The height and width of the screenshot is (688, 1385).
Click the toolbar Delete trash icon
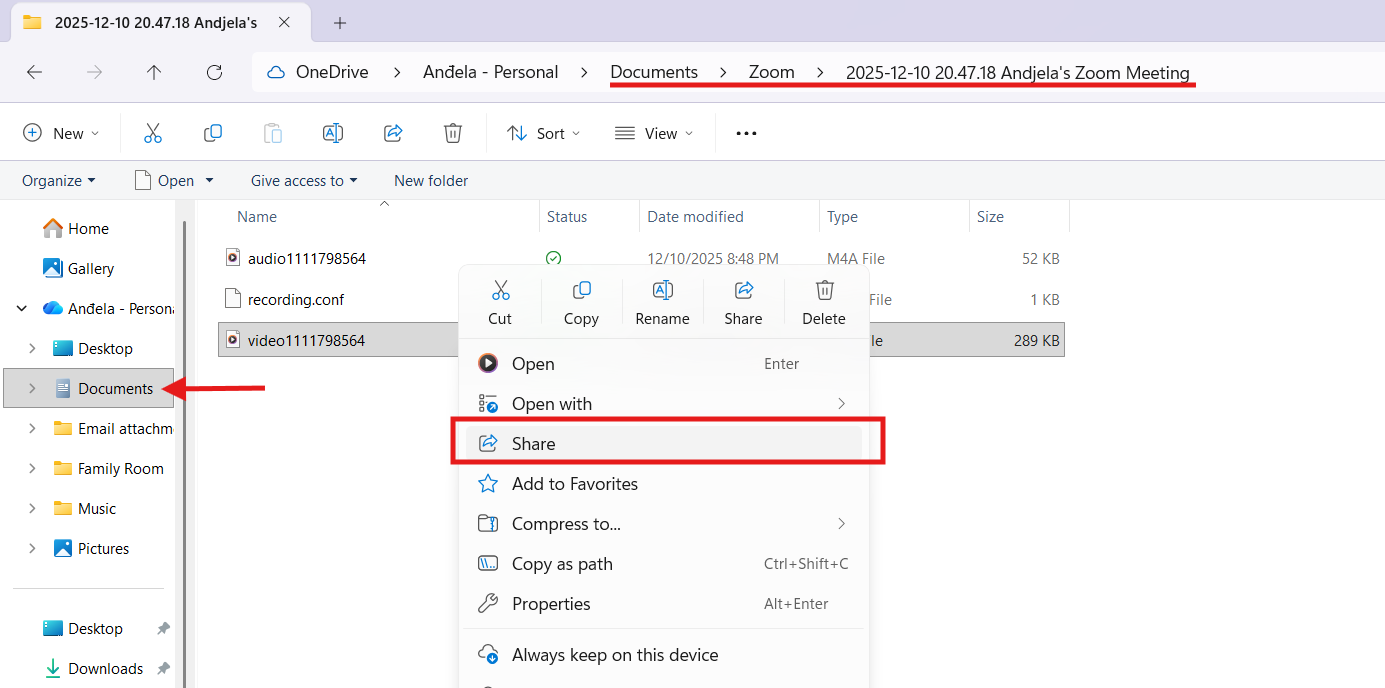point(453,133)
